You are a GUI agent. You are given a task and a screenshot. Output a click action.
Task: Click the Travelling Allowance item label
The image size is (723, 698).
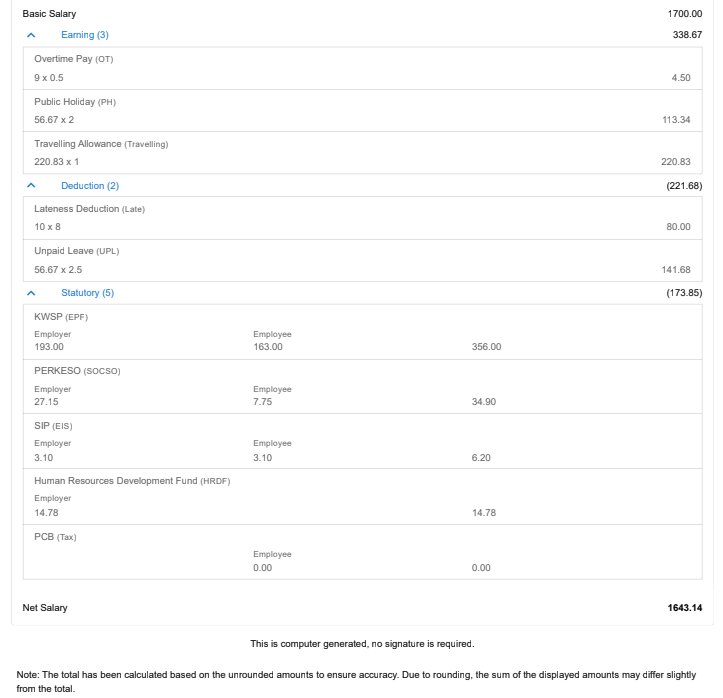pos(100,144)
